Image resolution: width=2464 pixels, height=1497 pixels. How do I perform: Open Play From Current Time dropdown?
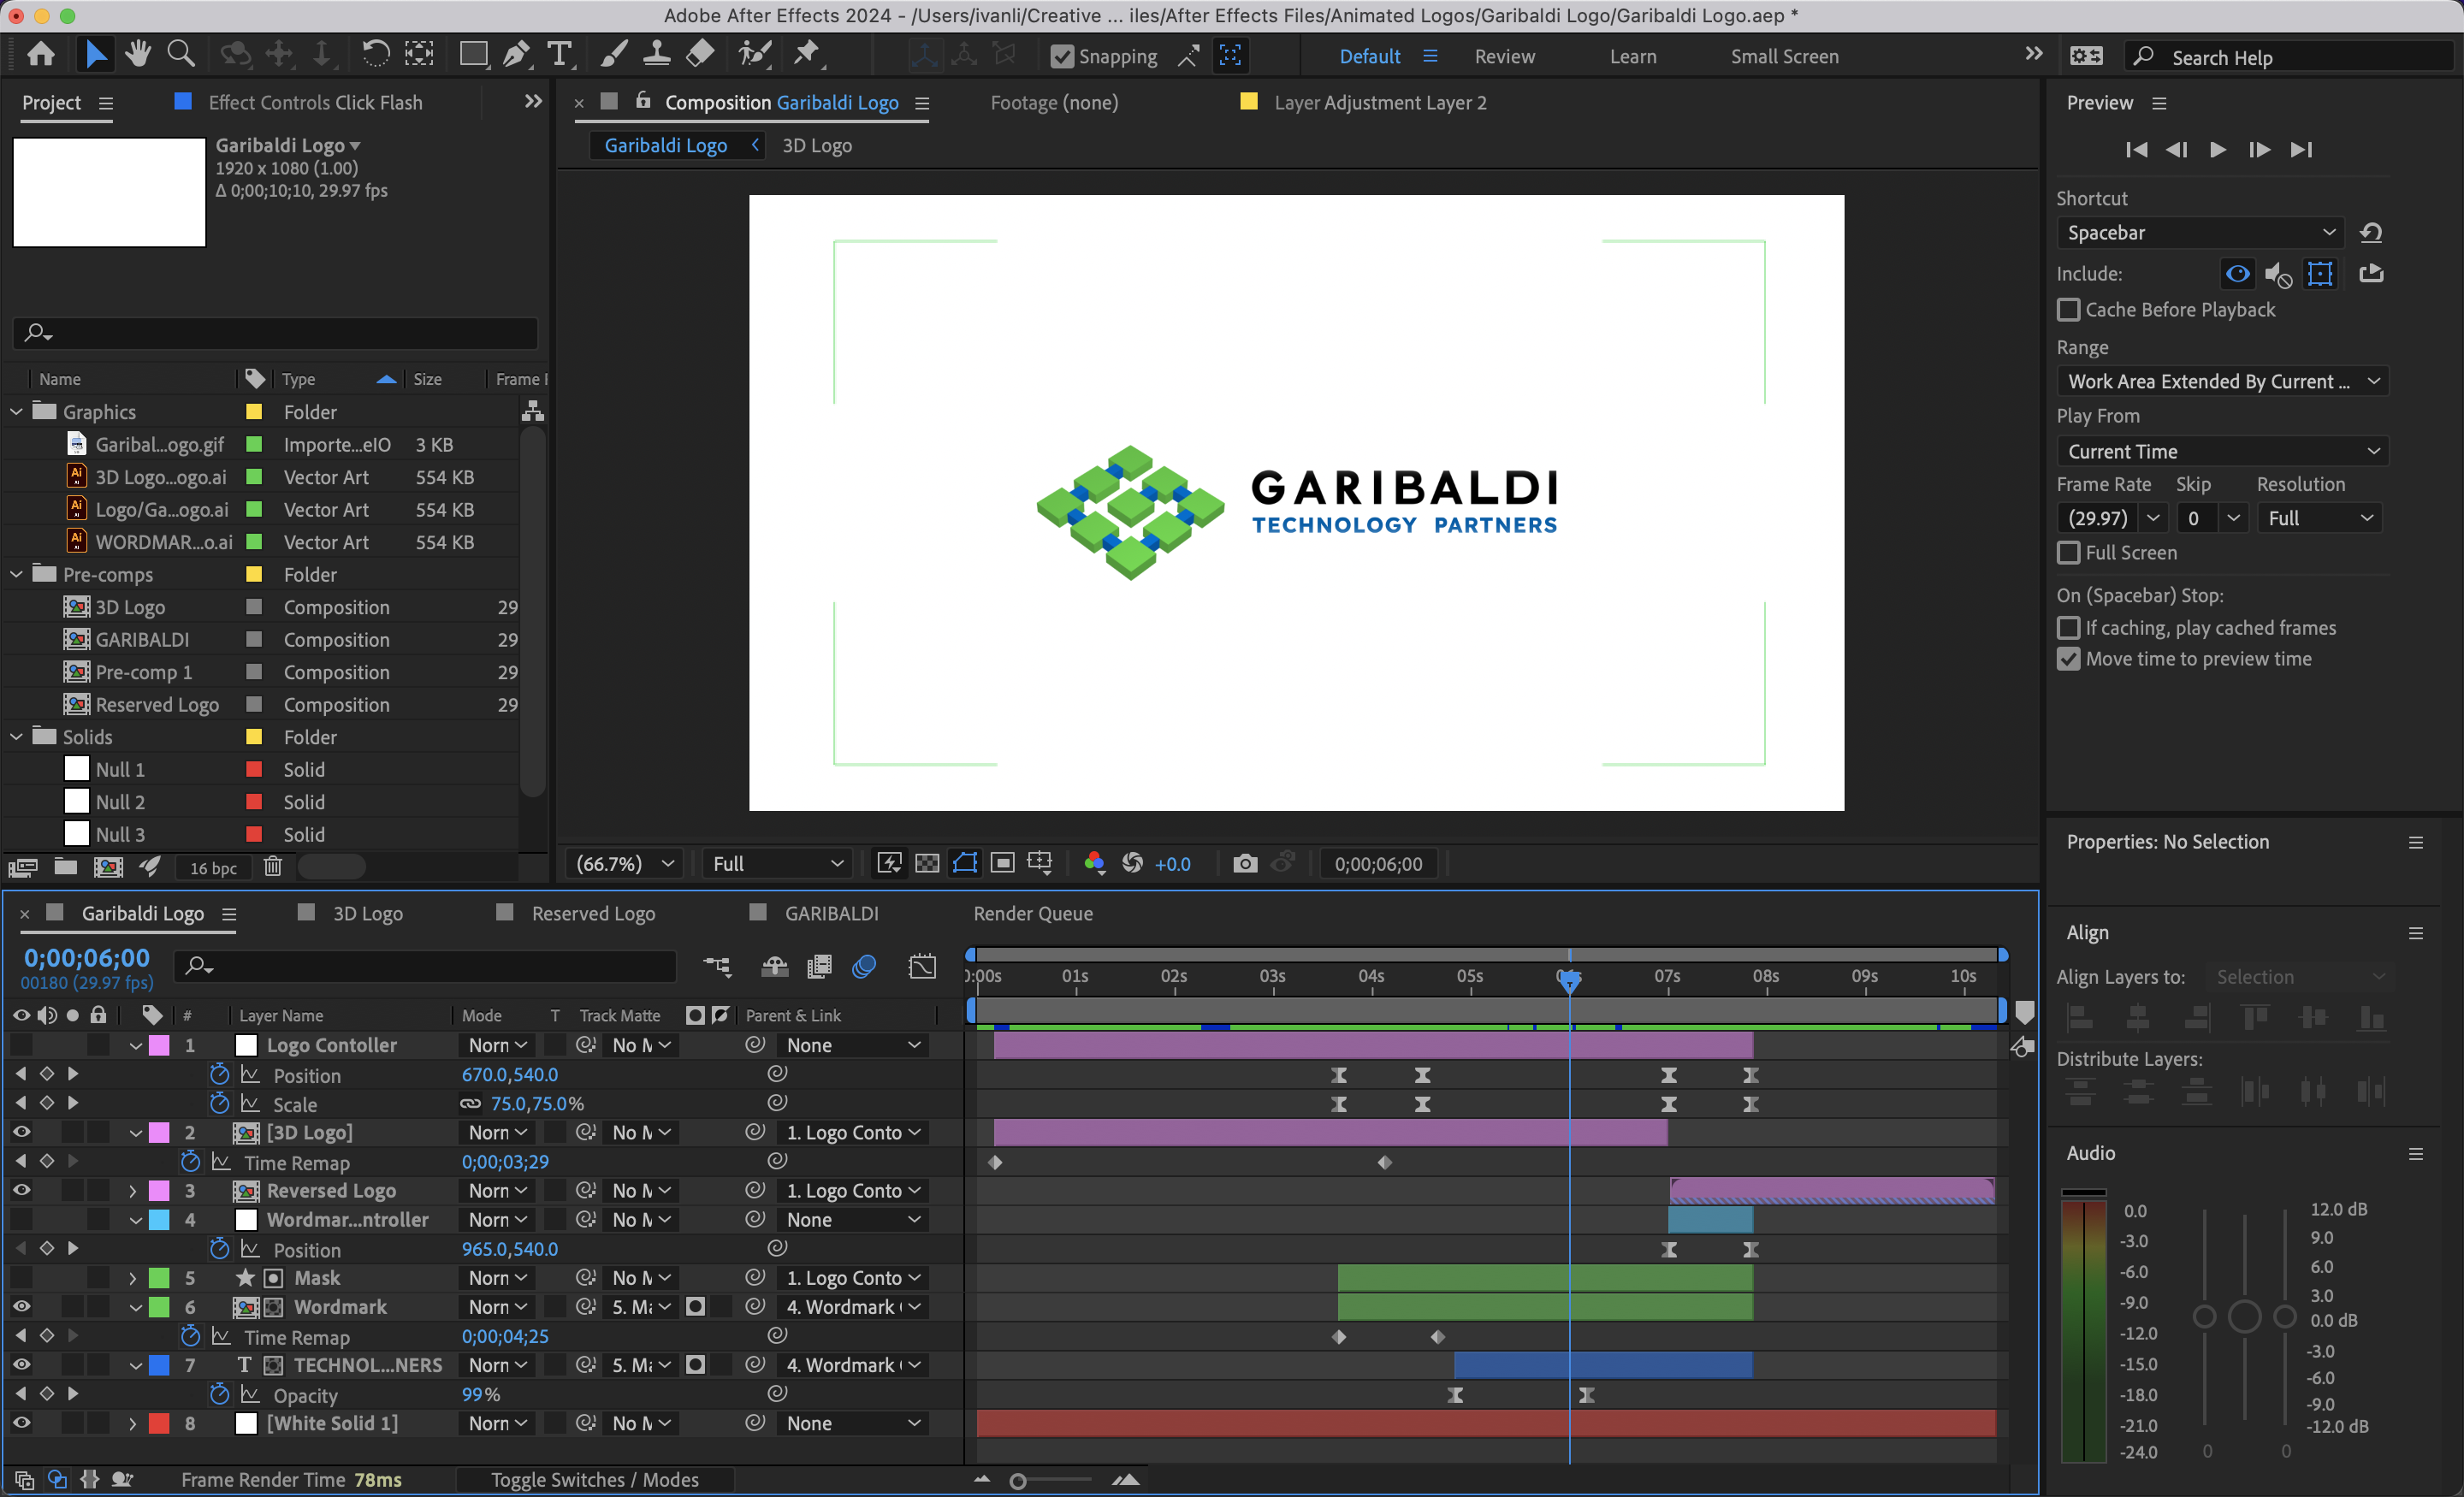click(2221, 451)
